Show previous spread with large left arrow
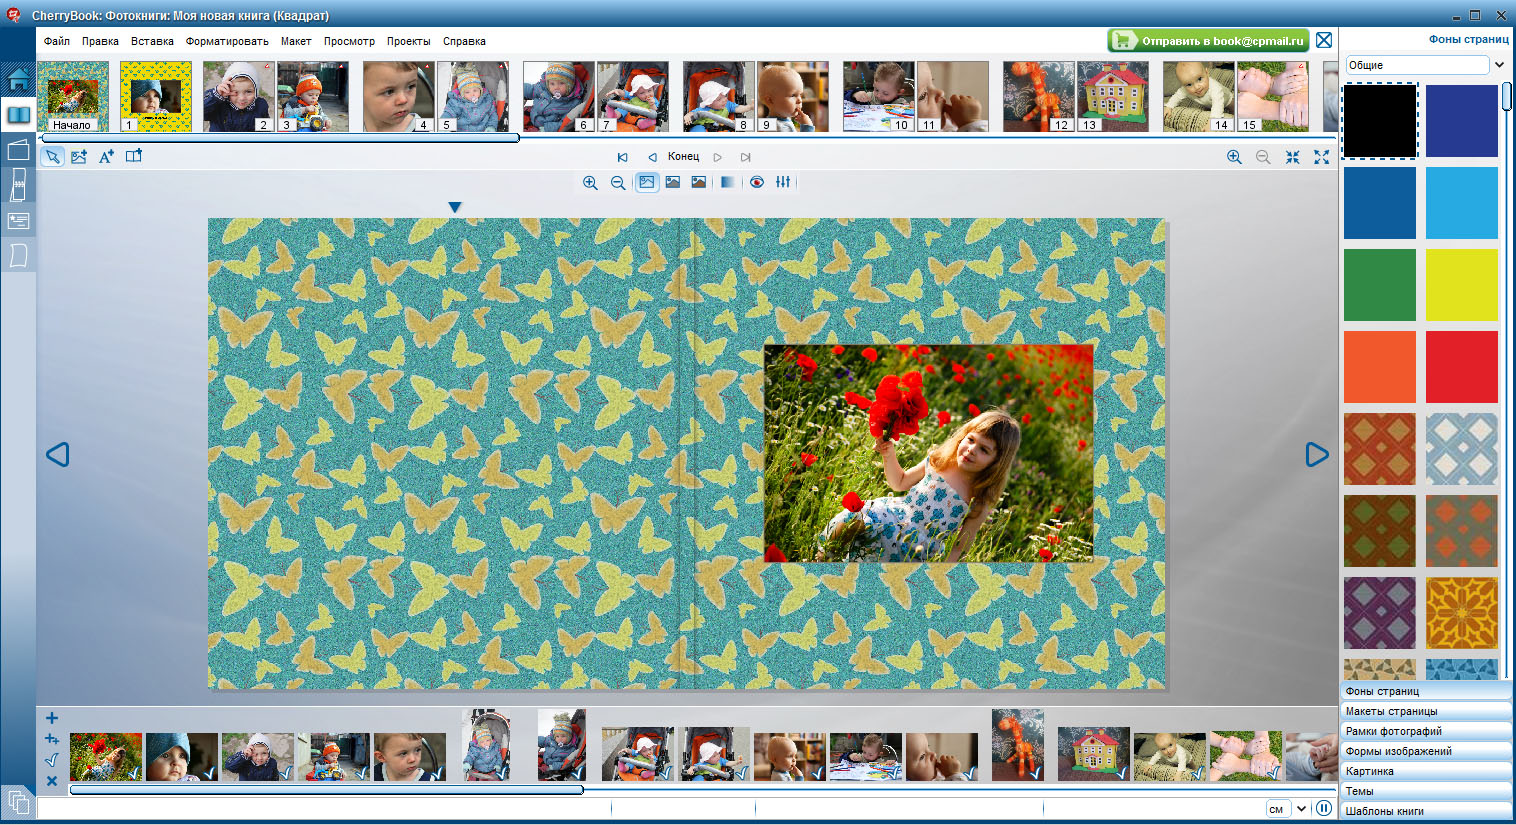 coord(58,455)
